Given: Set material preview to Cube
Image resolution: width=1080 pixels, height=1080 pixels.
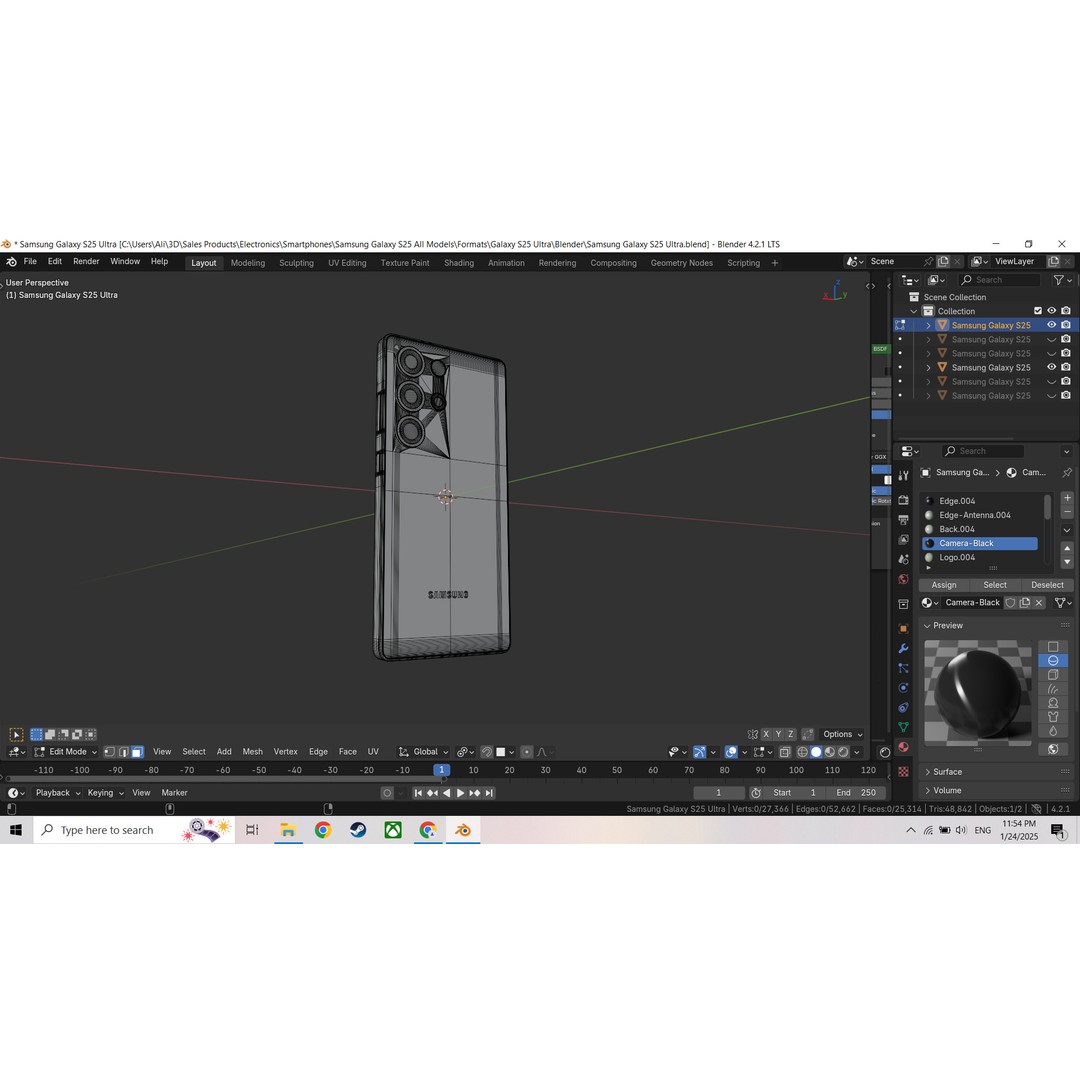Looking at the screenshot, I should tap(1052, 675).
